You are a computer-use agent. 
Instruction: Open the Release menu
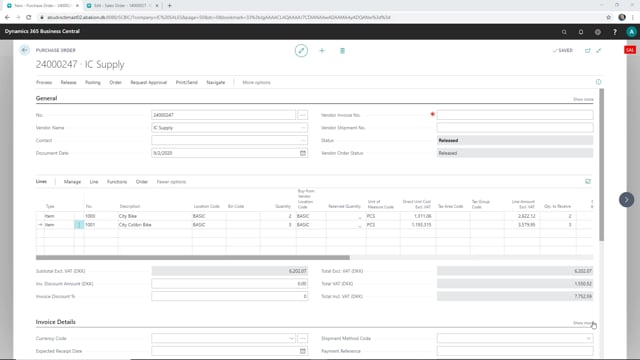tap(69, 82)
